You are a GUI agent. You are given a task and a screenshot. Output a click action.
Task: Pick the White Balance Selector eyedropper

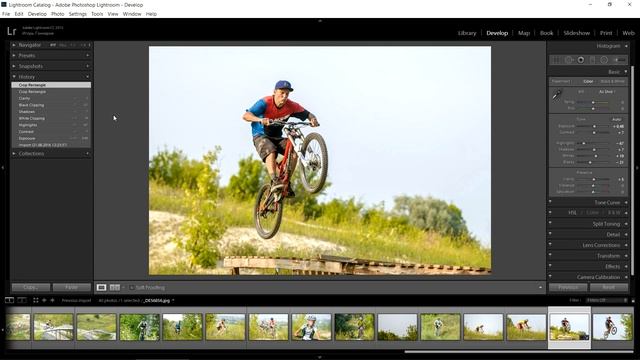tap(557, 96)
